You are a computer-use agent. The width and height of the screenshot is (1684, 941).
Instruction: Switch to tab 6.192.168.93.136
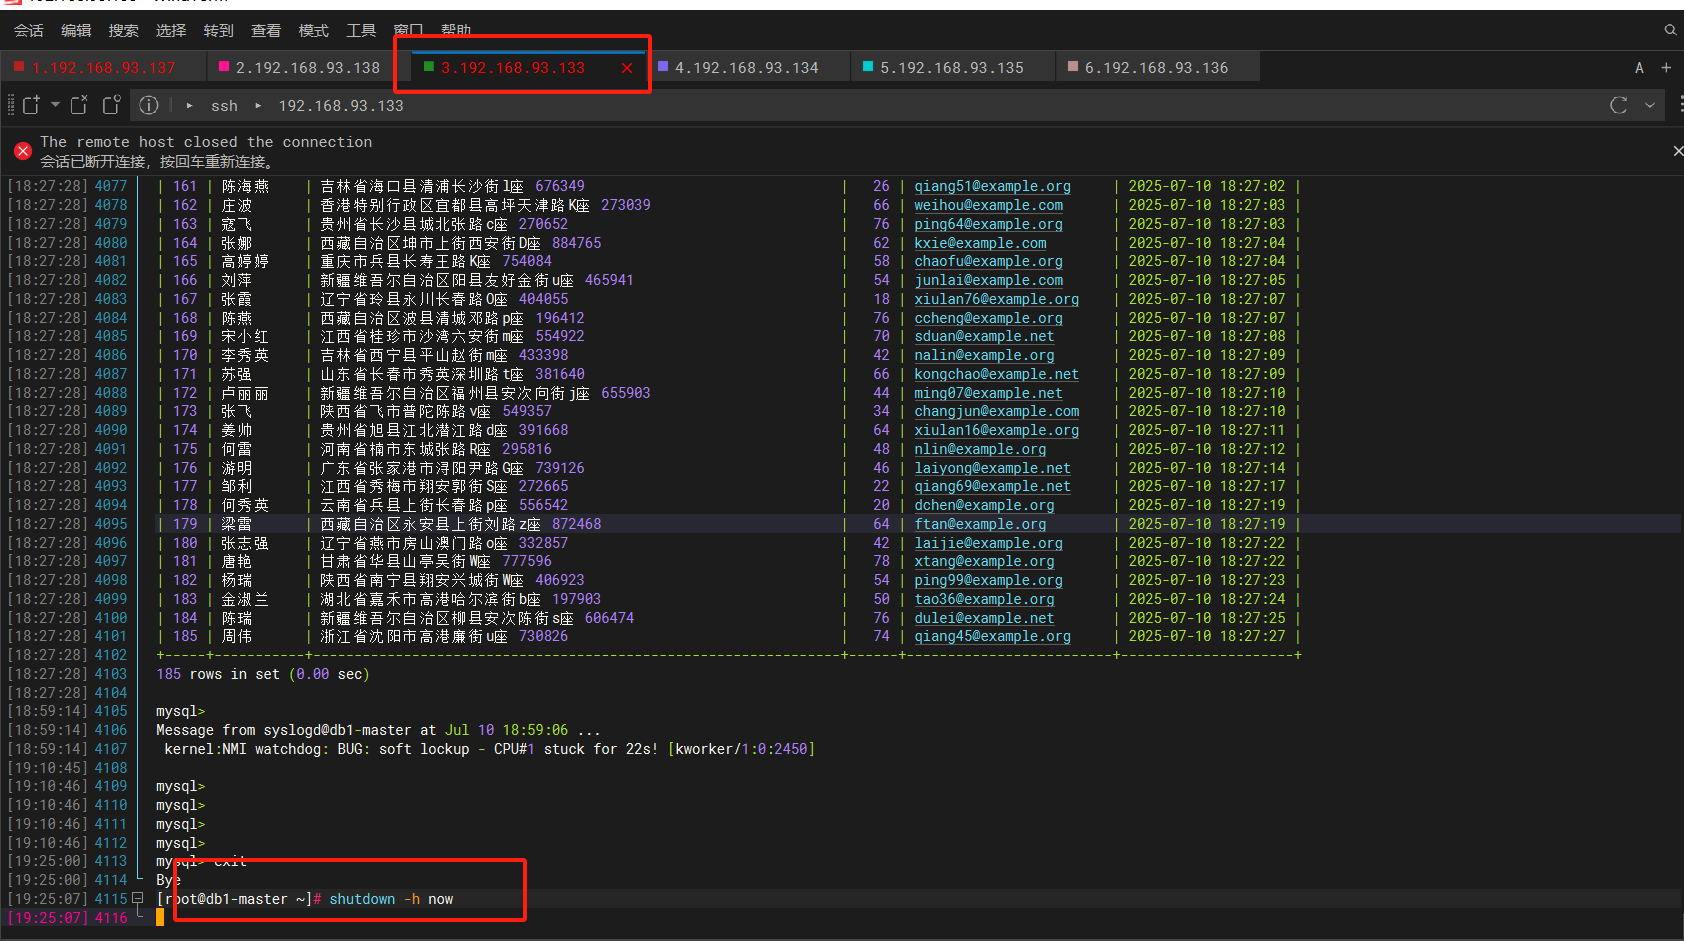click(x=1157, y=67)
